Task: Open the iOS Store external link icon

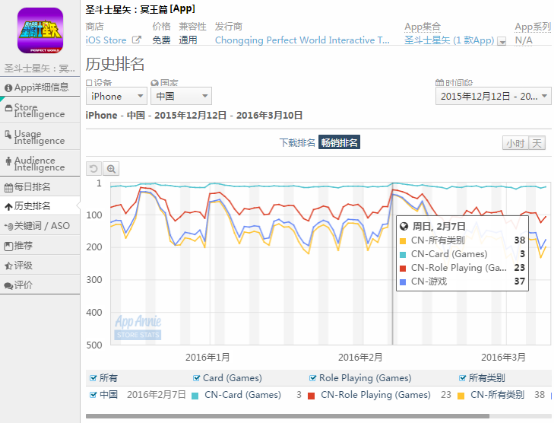Action: 136,40
